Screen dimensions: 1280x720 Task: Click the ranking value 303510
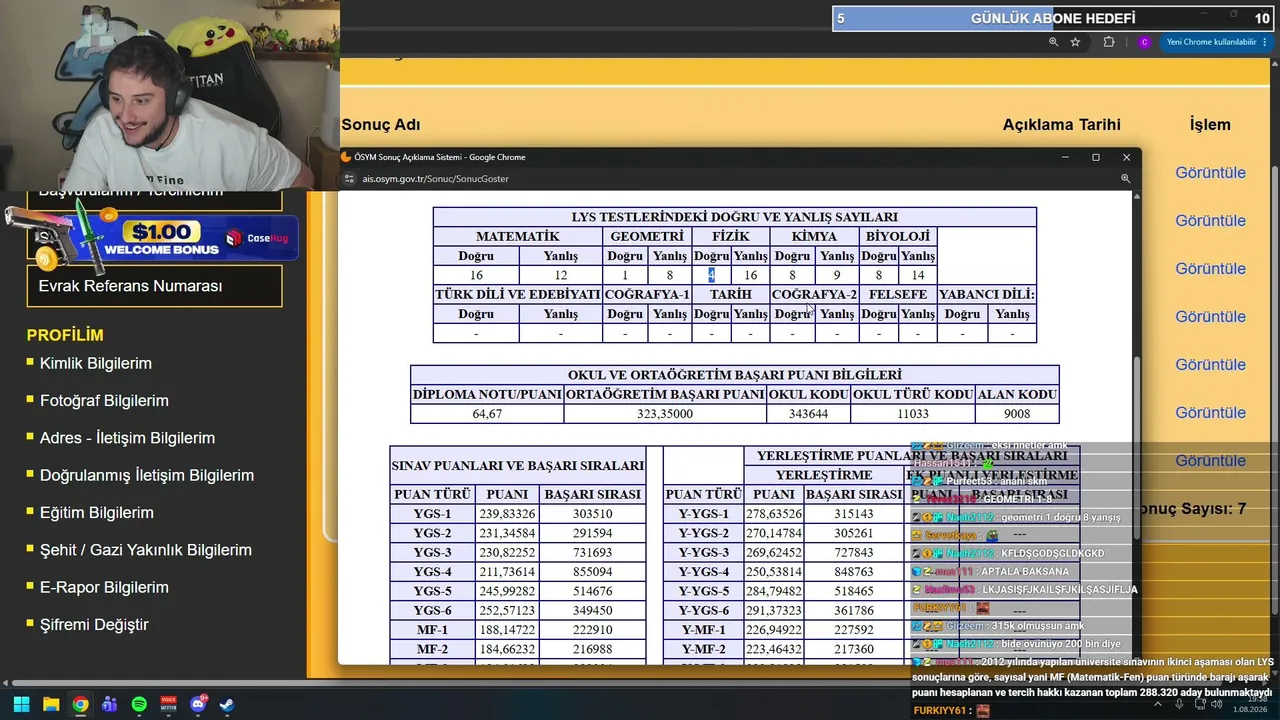[593, 514]
